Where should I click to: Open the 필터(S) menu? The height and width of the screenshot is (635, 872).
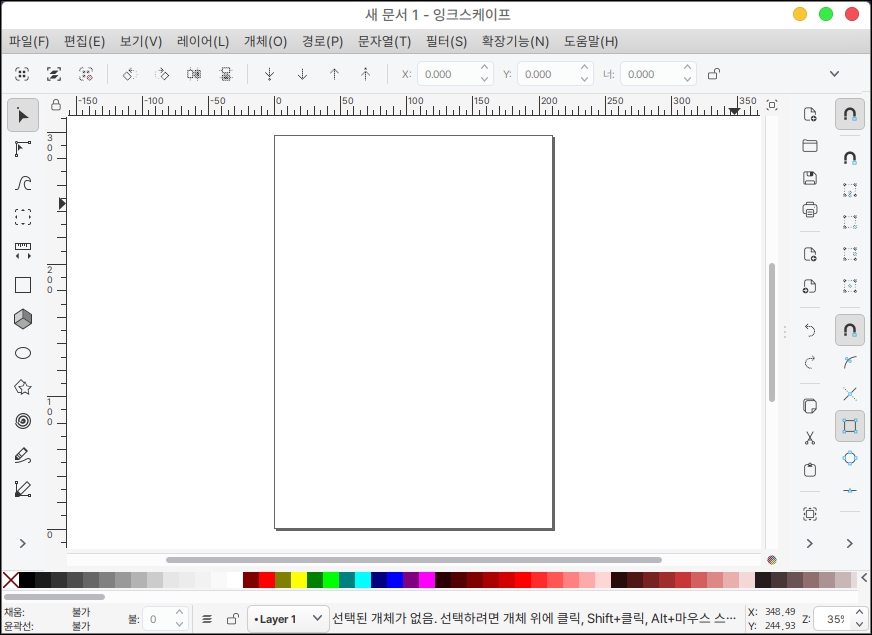coord(446,41)
